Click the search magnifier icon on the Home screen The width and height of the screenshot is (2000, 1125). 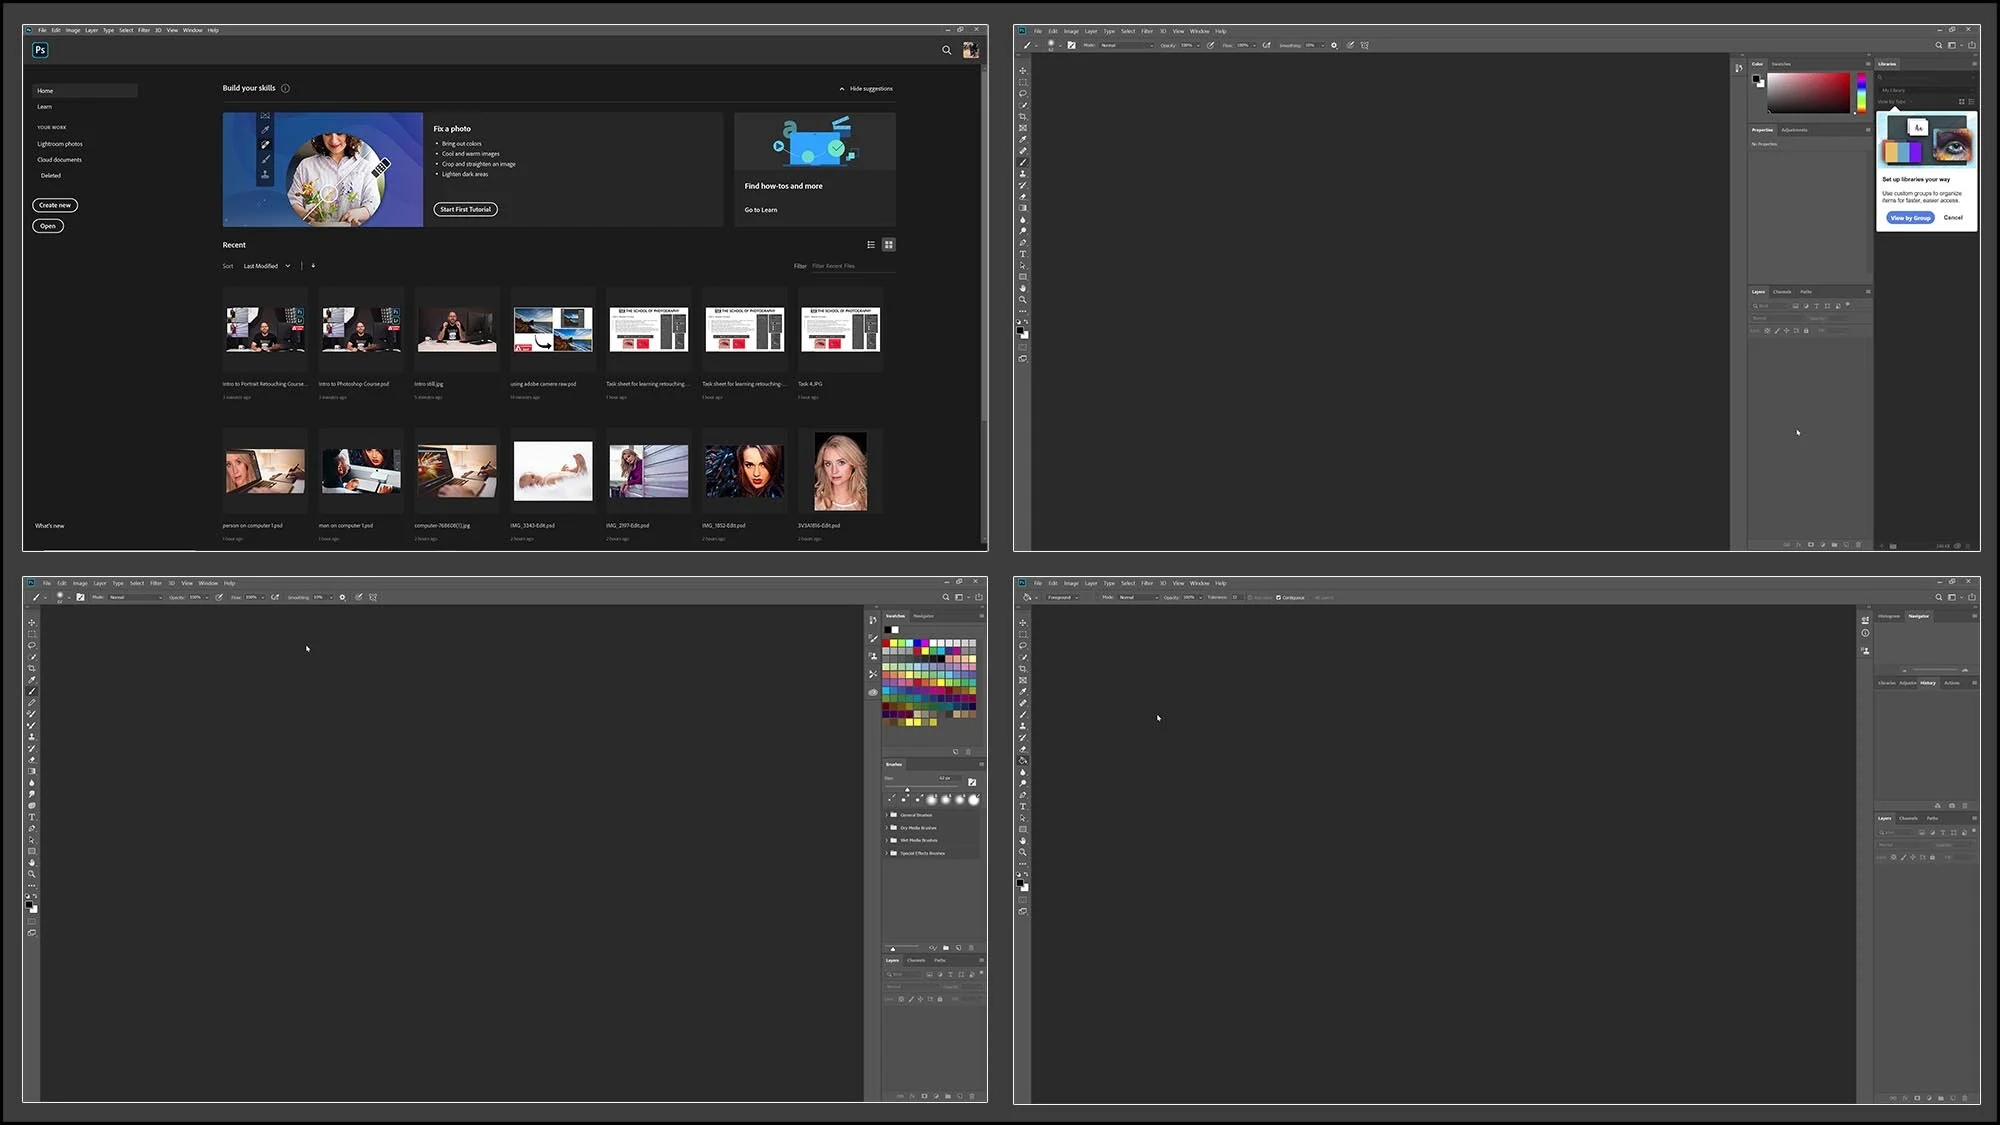pyautogui.click(x=947, y=50)
